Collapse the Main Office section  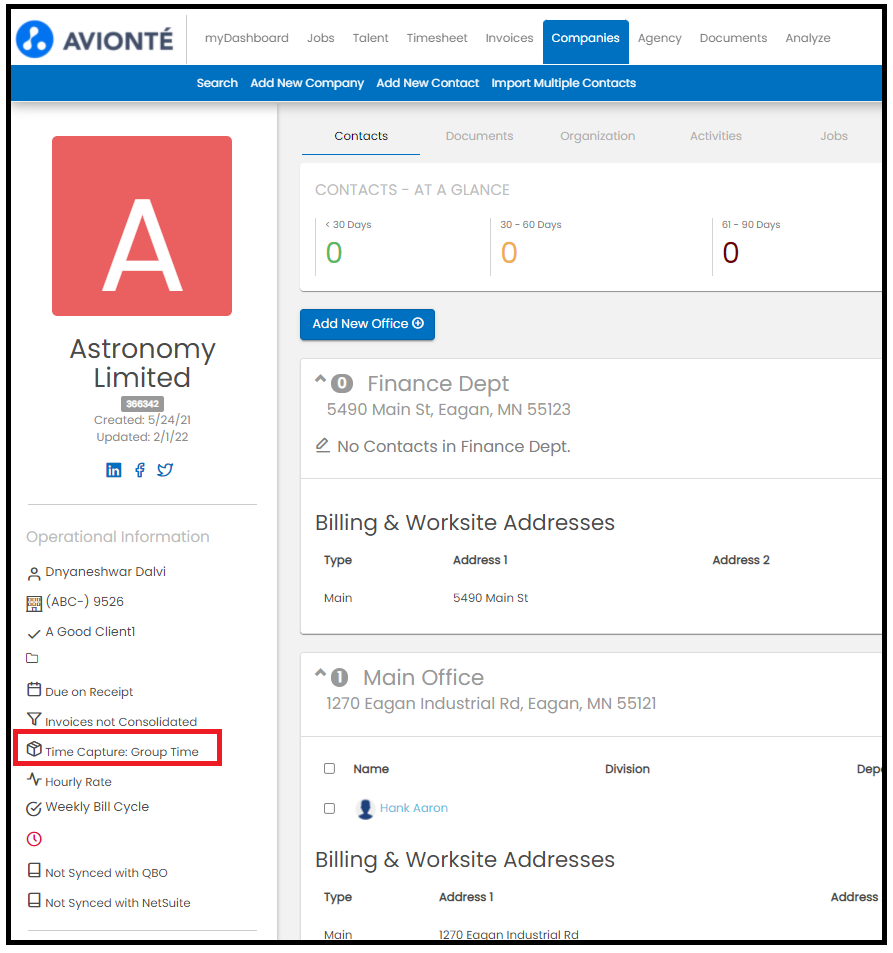coord(320,673)
